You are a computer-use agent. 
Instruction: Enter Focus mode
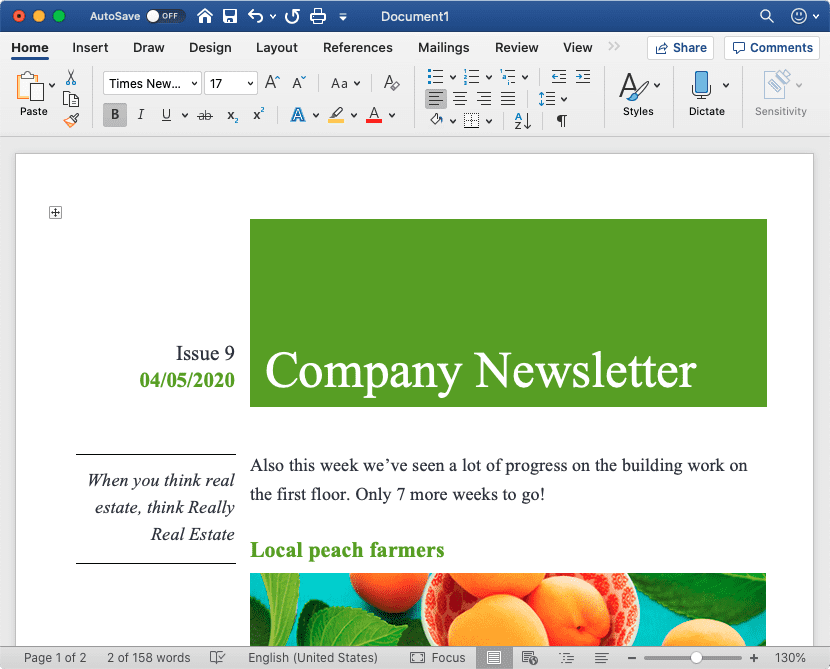438,658
